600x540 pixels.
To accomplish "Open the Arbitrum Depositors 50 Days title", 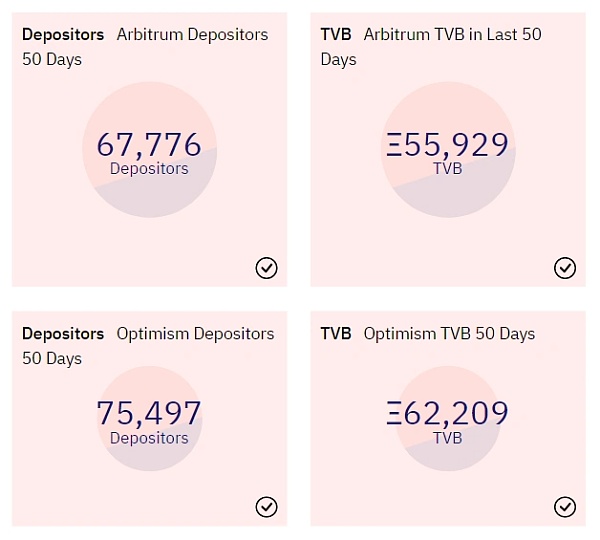I will click(x=192, y=35).
